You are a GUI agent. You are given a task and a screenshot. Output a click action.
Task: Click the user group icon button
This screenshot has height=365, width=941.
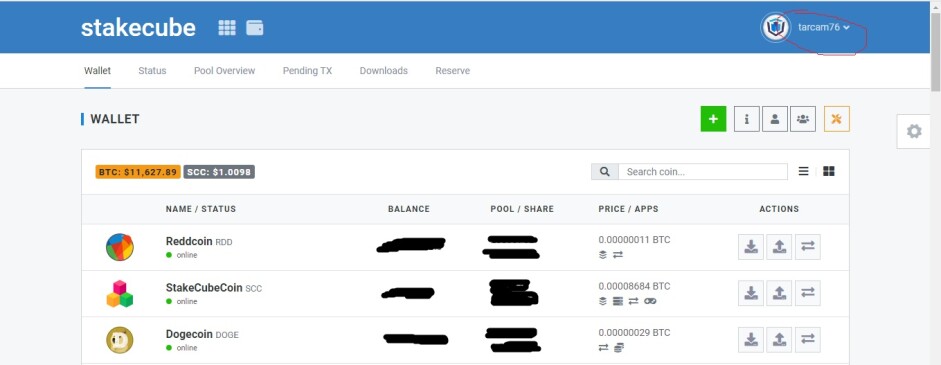point(803,119)
